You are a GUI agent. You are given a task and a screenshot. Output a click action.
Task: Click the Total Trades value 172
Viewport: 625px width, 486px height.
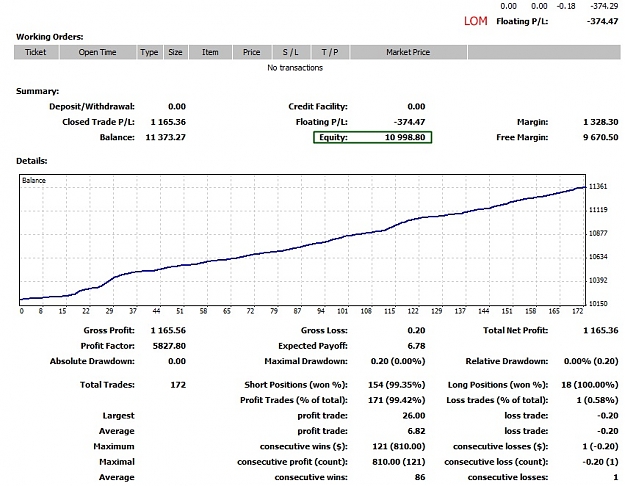pyautogui.click(x=178, y=385)
